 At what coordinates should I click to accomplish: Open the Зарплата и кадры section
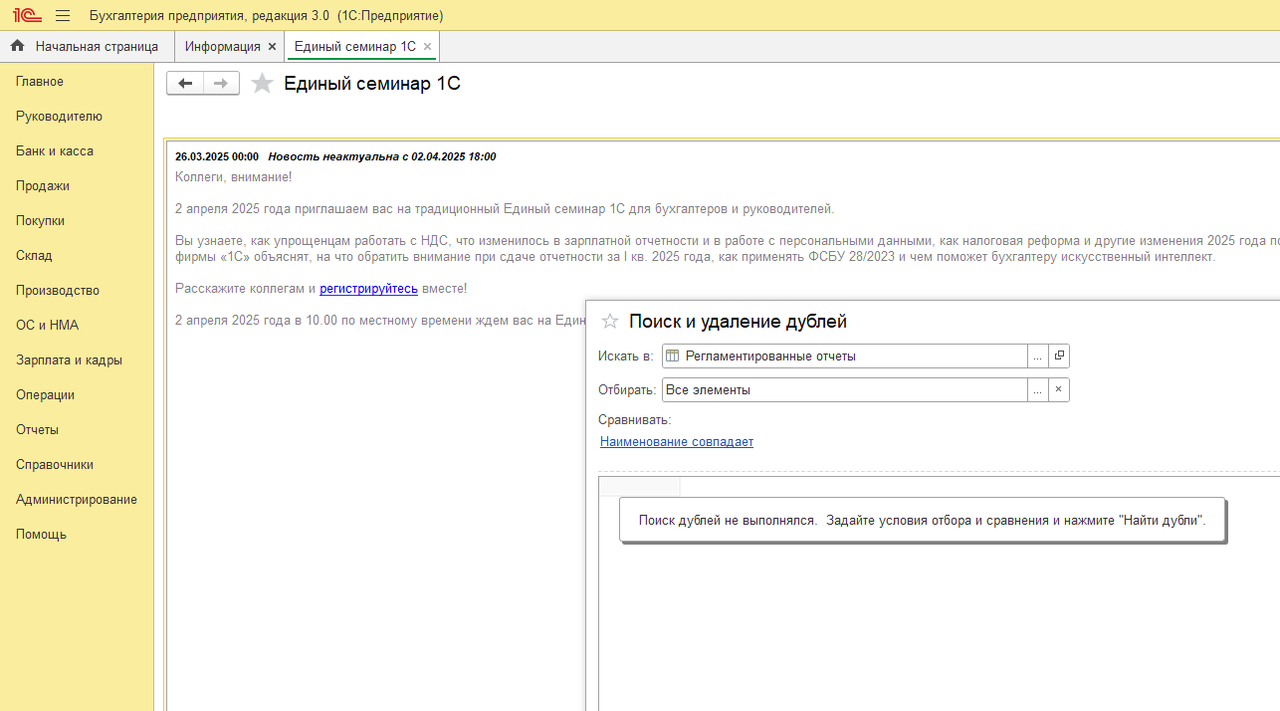(x=69, y=360)
